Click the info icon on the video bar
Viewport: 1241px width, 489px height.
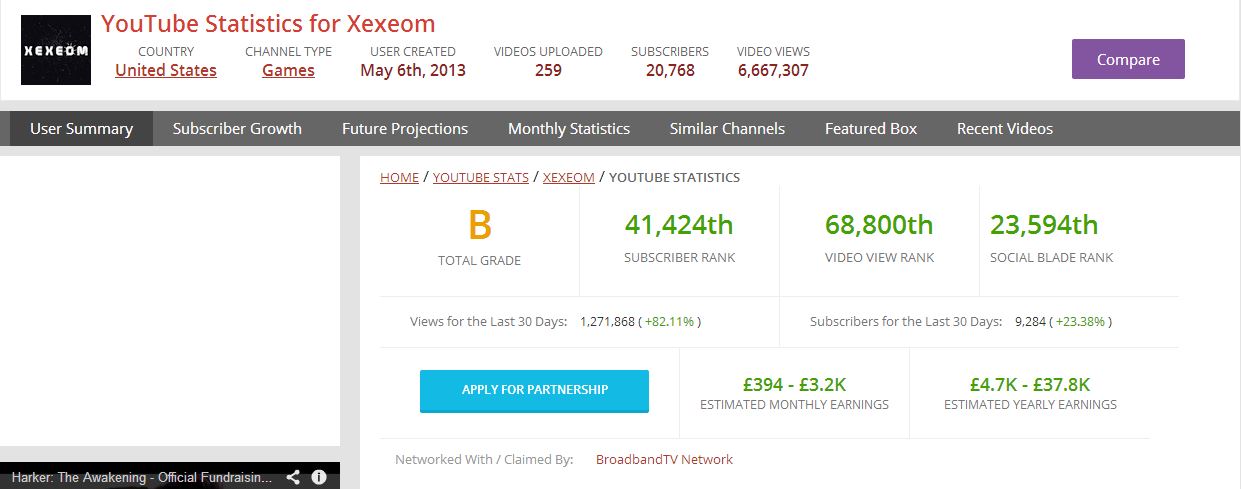pos(319,477)
